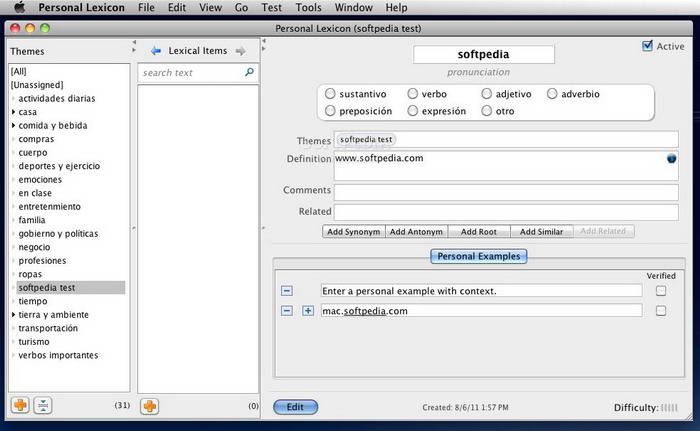Click the Comments field
The height and width of the screenshot is (431, 700).
[x=506, y=192]
